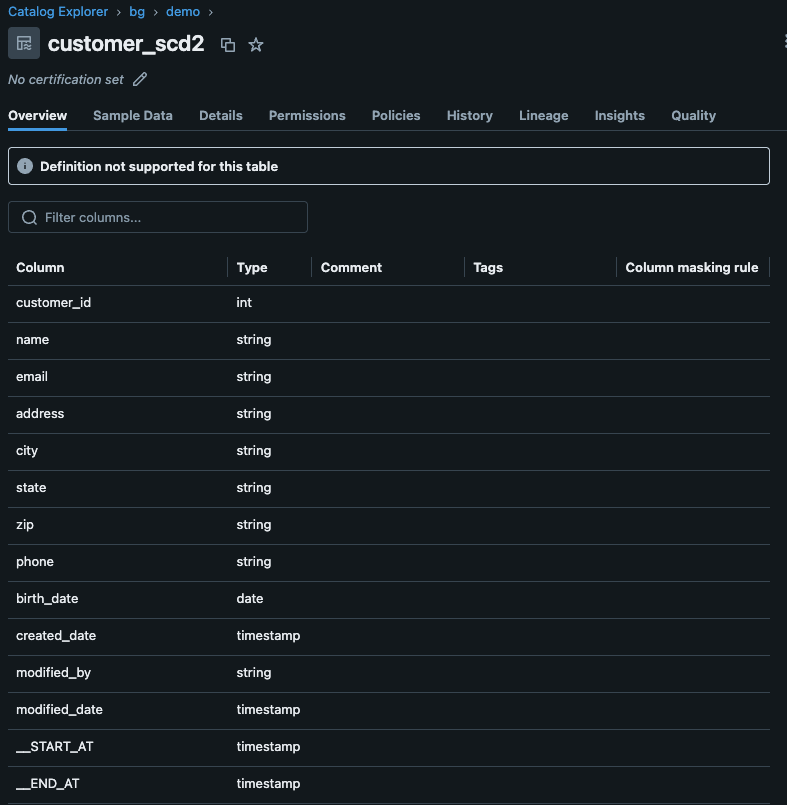The width and height of the screenshot is (787, 805).
Task: Click the info icon in definition banner
Action: (25, 166)
